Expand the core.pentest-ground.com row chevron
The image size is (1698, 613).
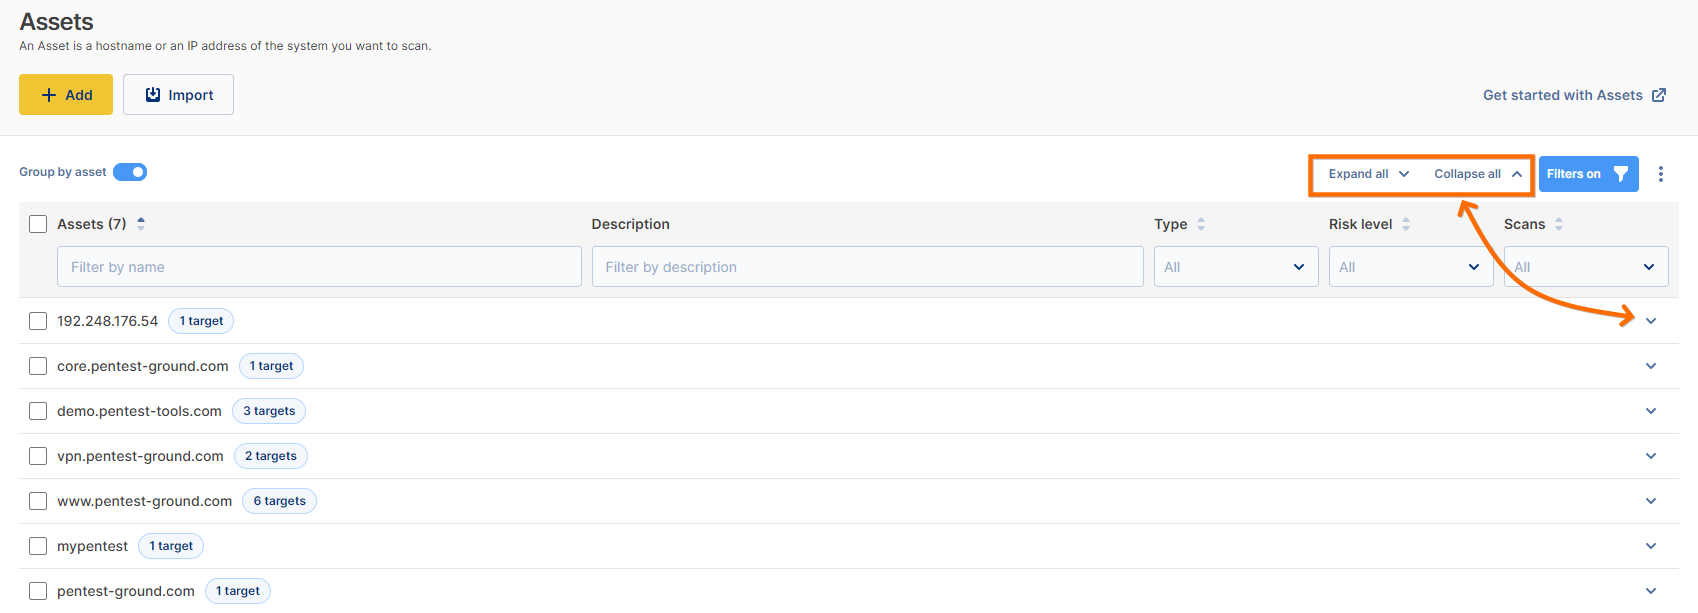coord(1651,366)
